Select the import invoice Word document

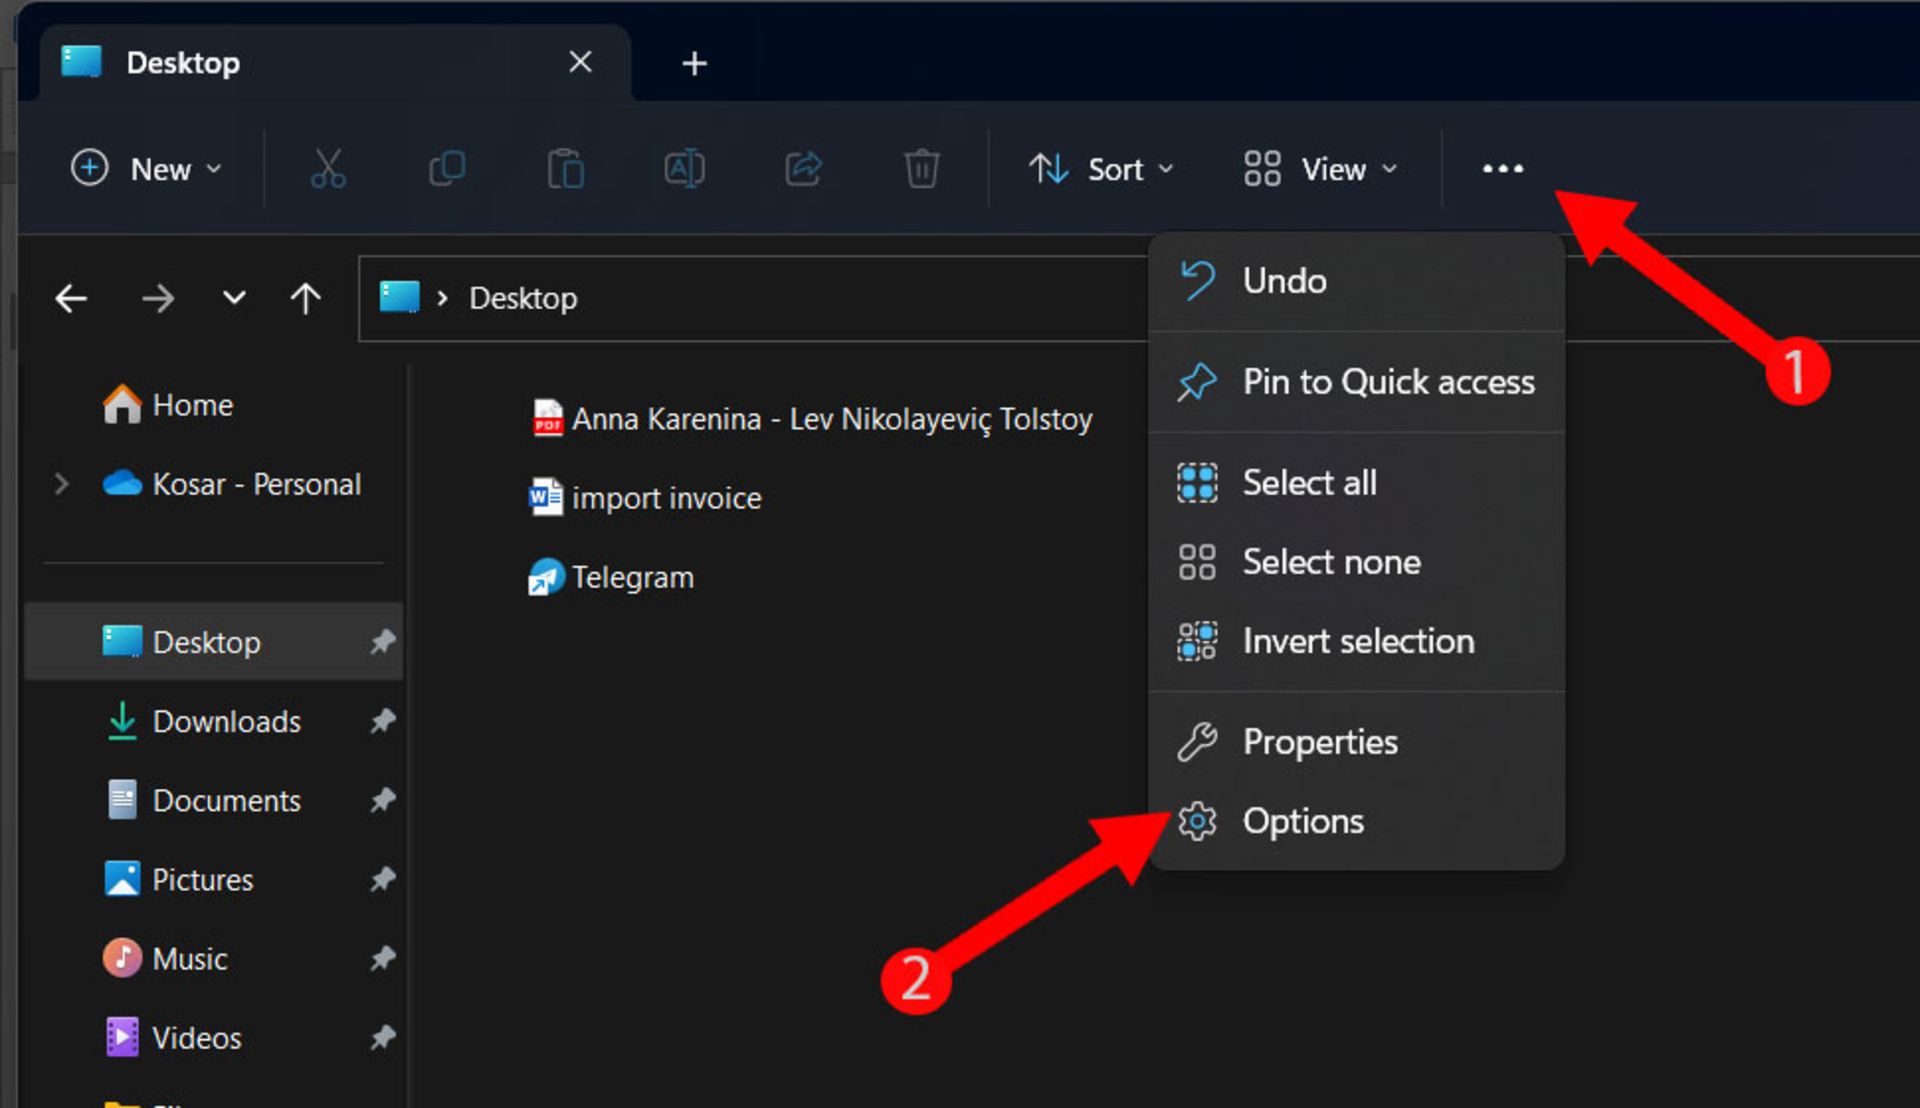645,498
